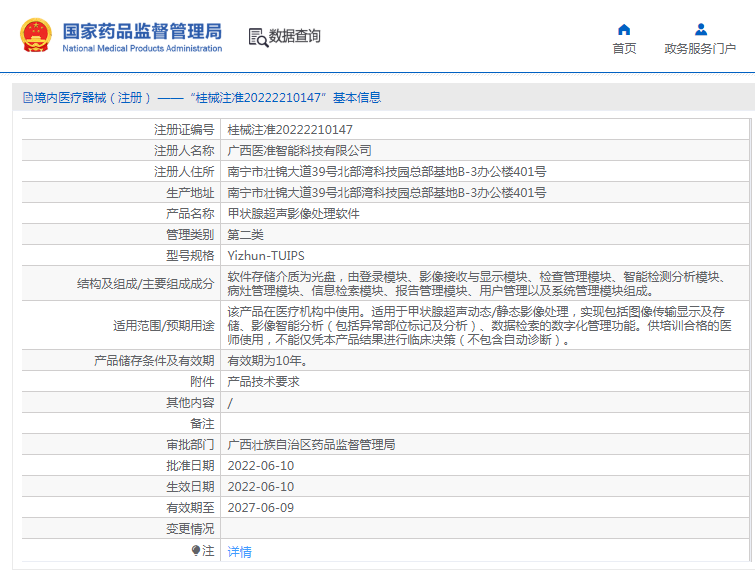
Task: Click the 生产地址 address value
Action: [x=387, y=193]
